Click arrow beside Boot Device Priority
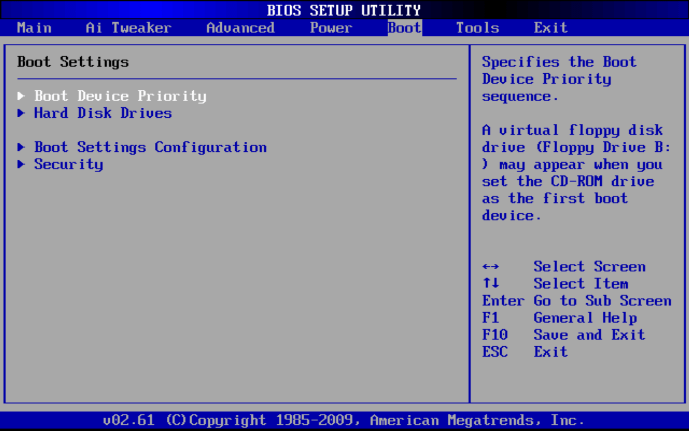This screenshot has height=431, width=689. point(21,96)
